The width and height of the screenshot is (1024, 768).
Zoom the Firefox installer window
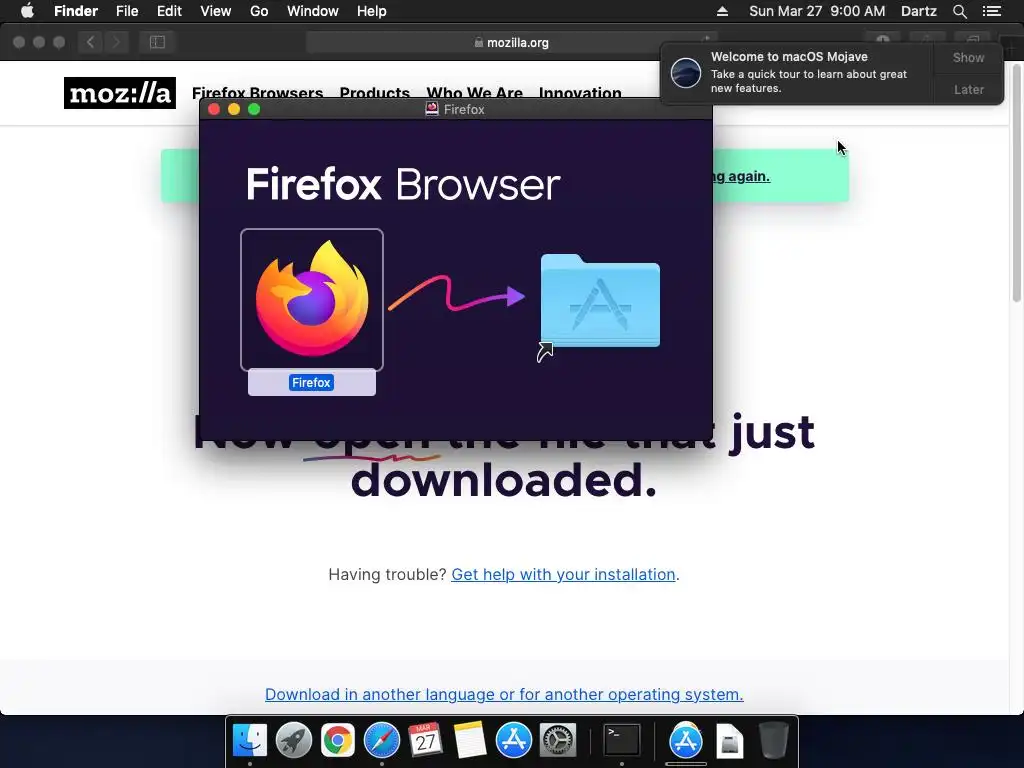pos(254,109)
